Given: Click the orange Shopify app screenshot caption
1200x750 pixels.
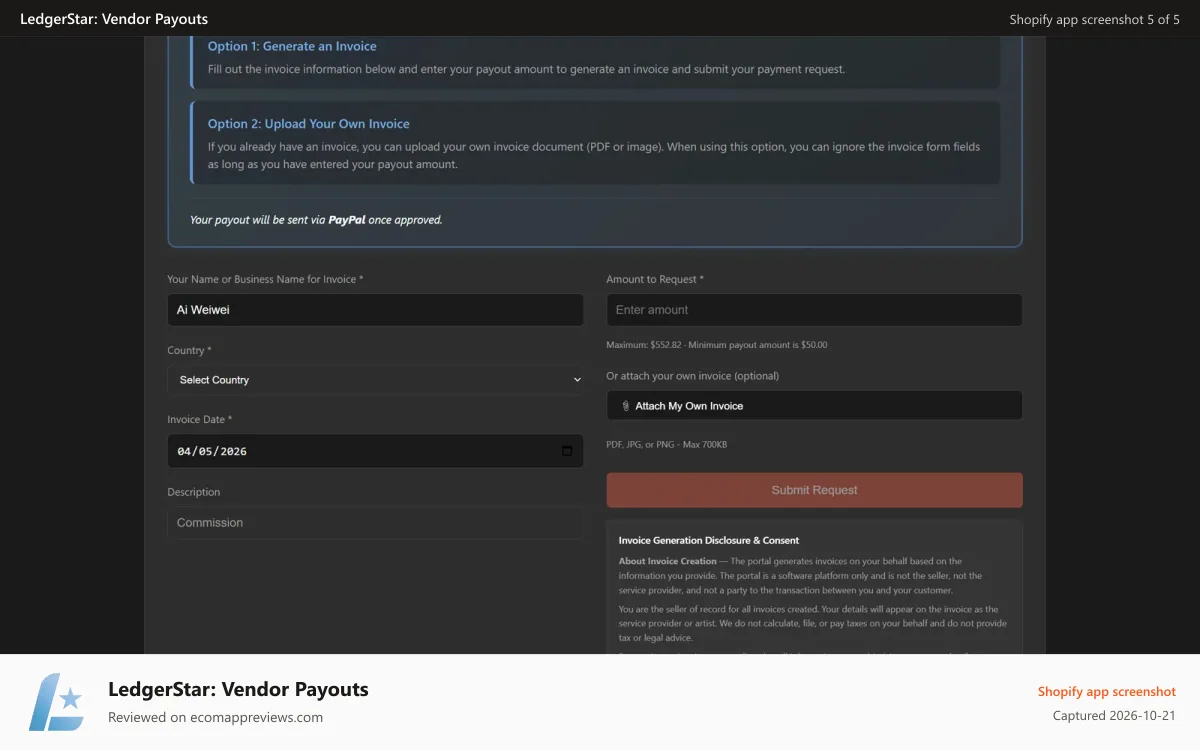Looking at the screenshot, I should (x=1107, y=691).
